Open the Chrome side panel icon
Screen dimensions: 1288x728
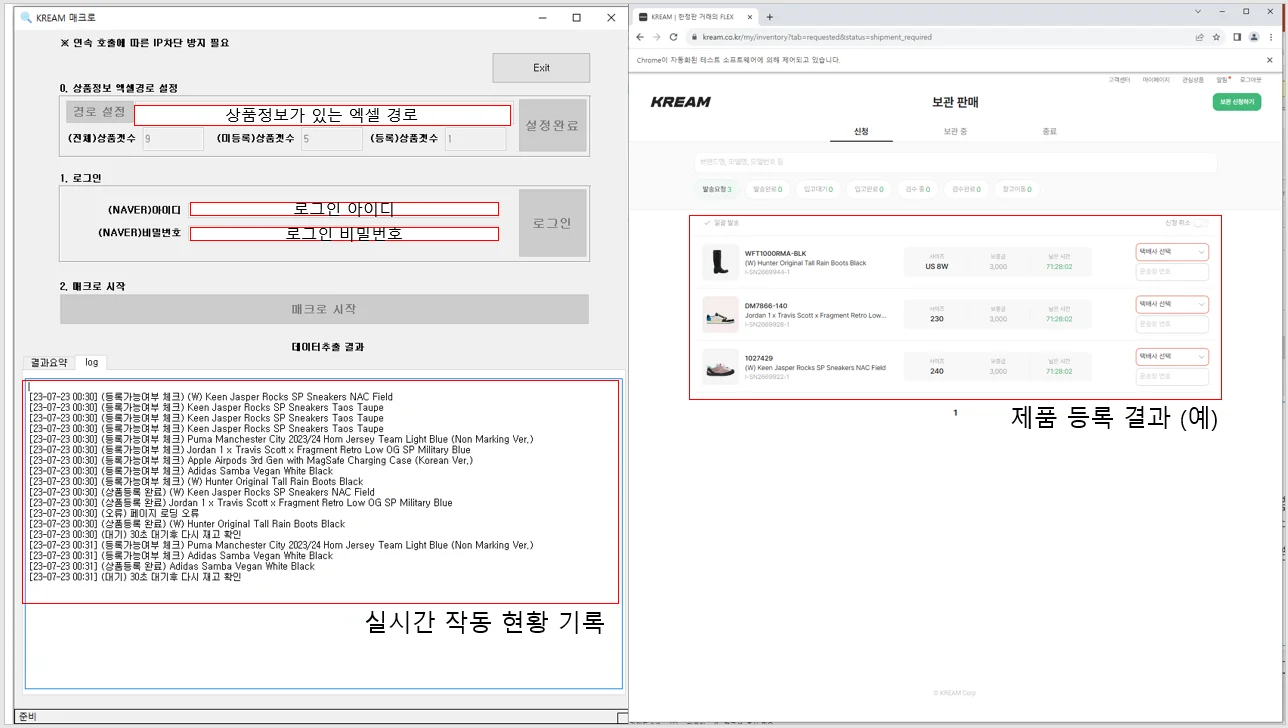1237,37
